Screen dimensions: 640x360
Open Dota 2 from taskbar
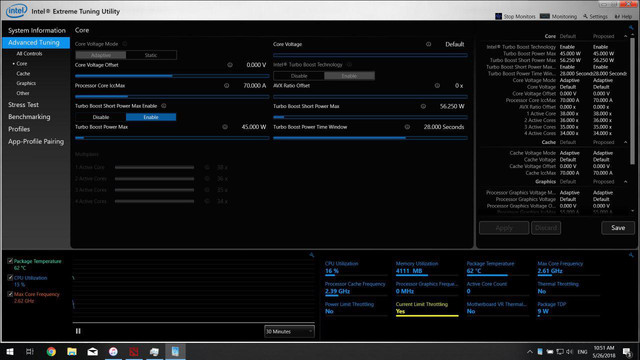[x=134, y=351]
